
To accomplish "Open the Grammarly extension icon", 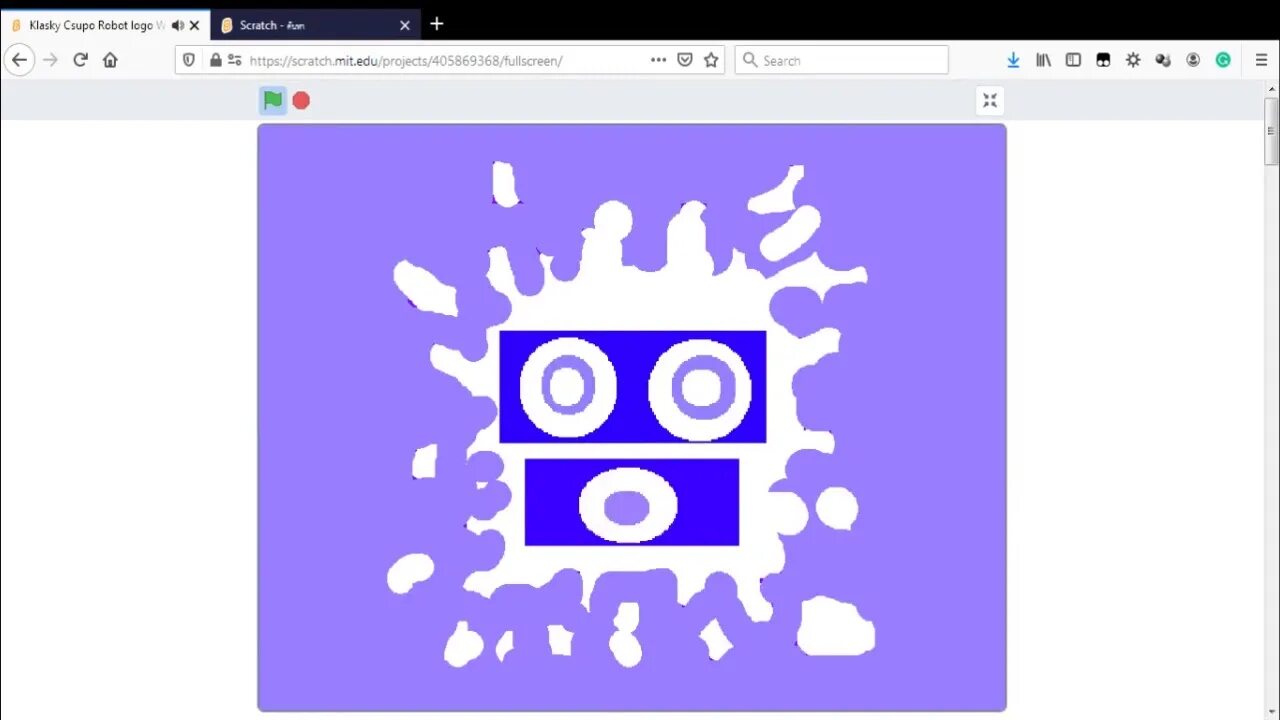I will point(1223,60).
